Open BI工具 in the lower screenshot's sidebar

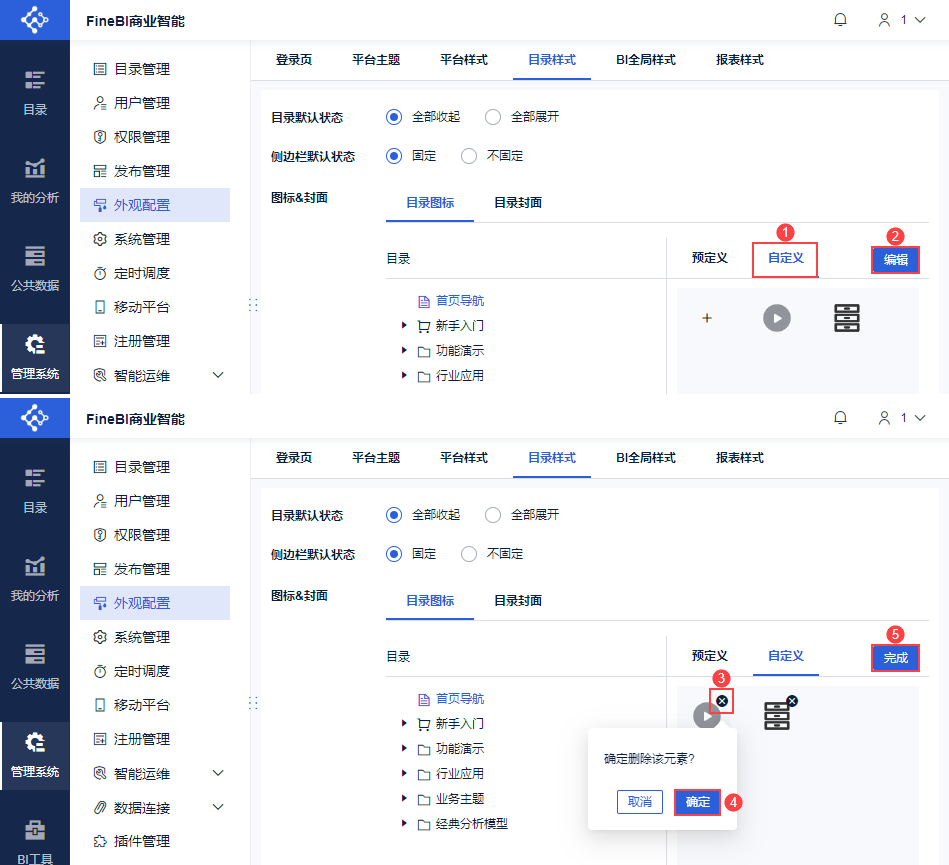tap(34, 842)
